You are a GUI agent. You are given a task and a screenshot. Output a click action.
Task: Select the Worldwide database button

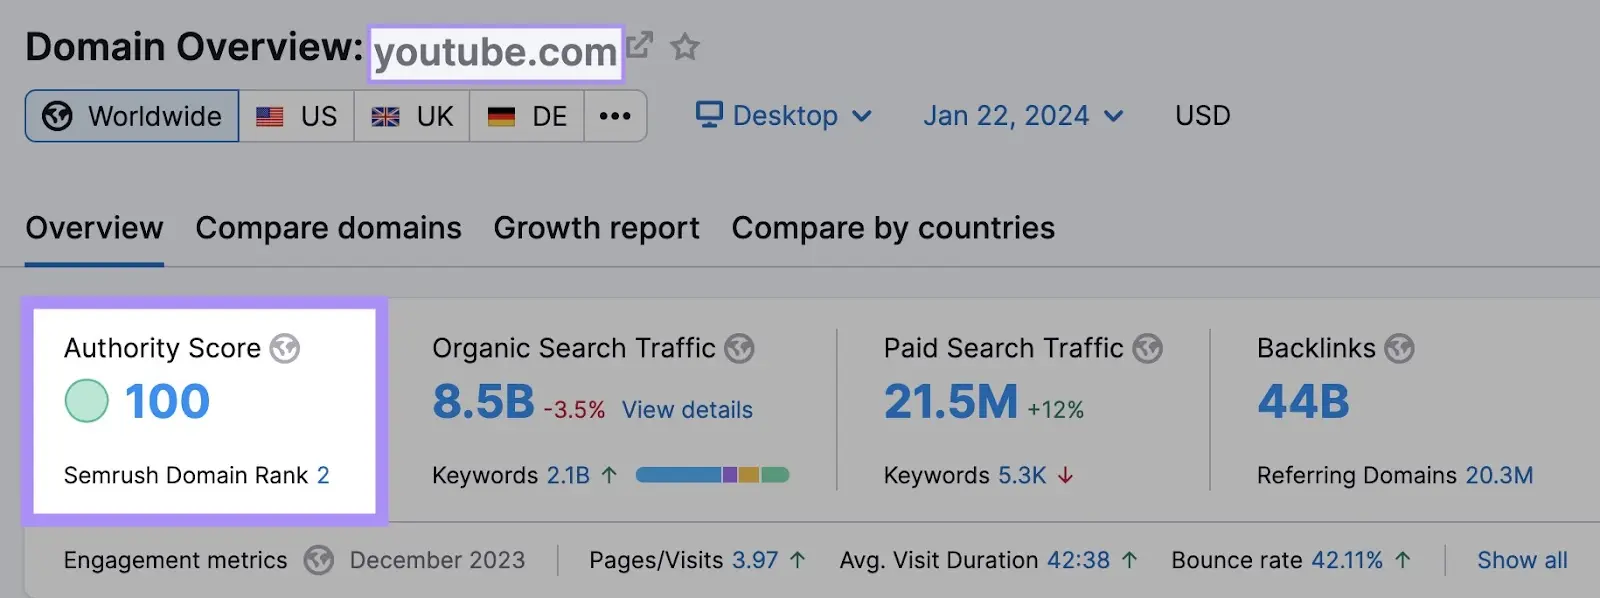coord(132,116)
